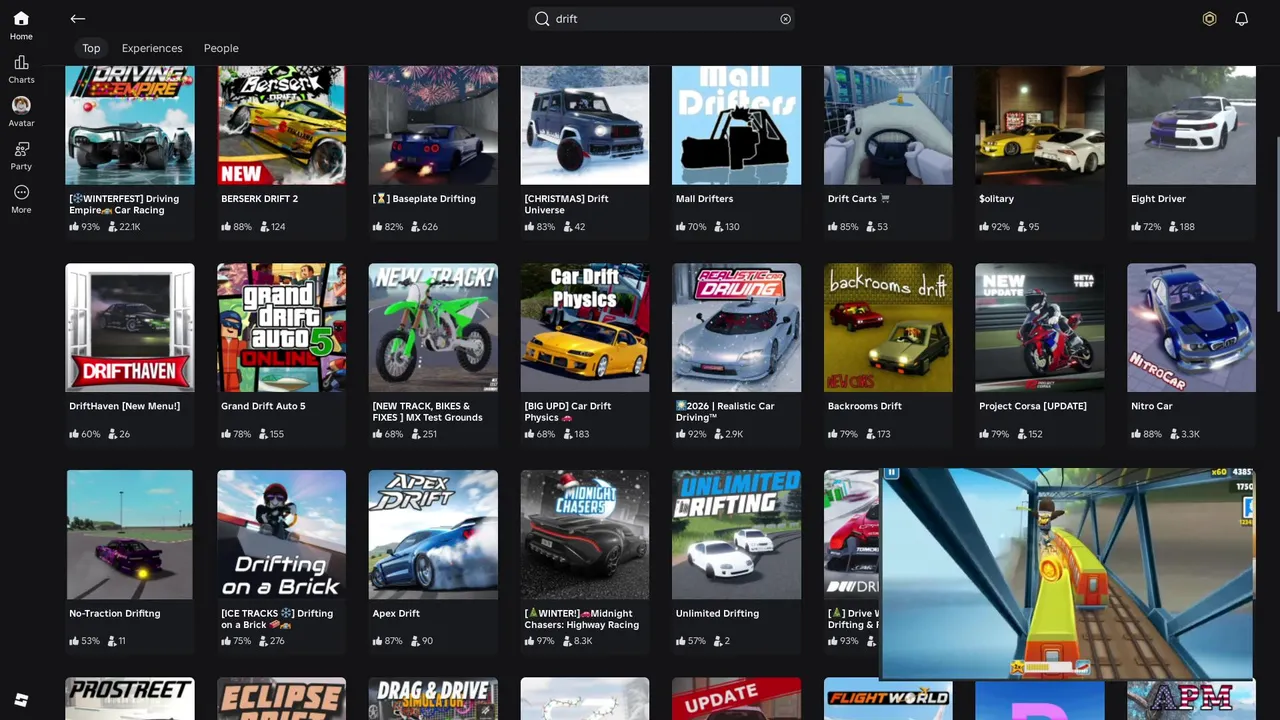
Task: Open Mall Drifters thumbnail
Action: pyautogui.click(x=736, y=125)
